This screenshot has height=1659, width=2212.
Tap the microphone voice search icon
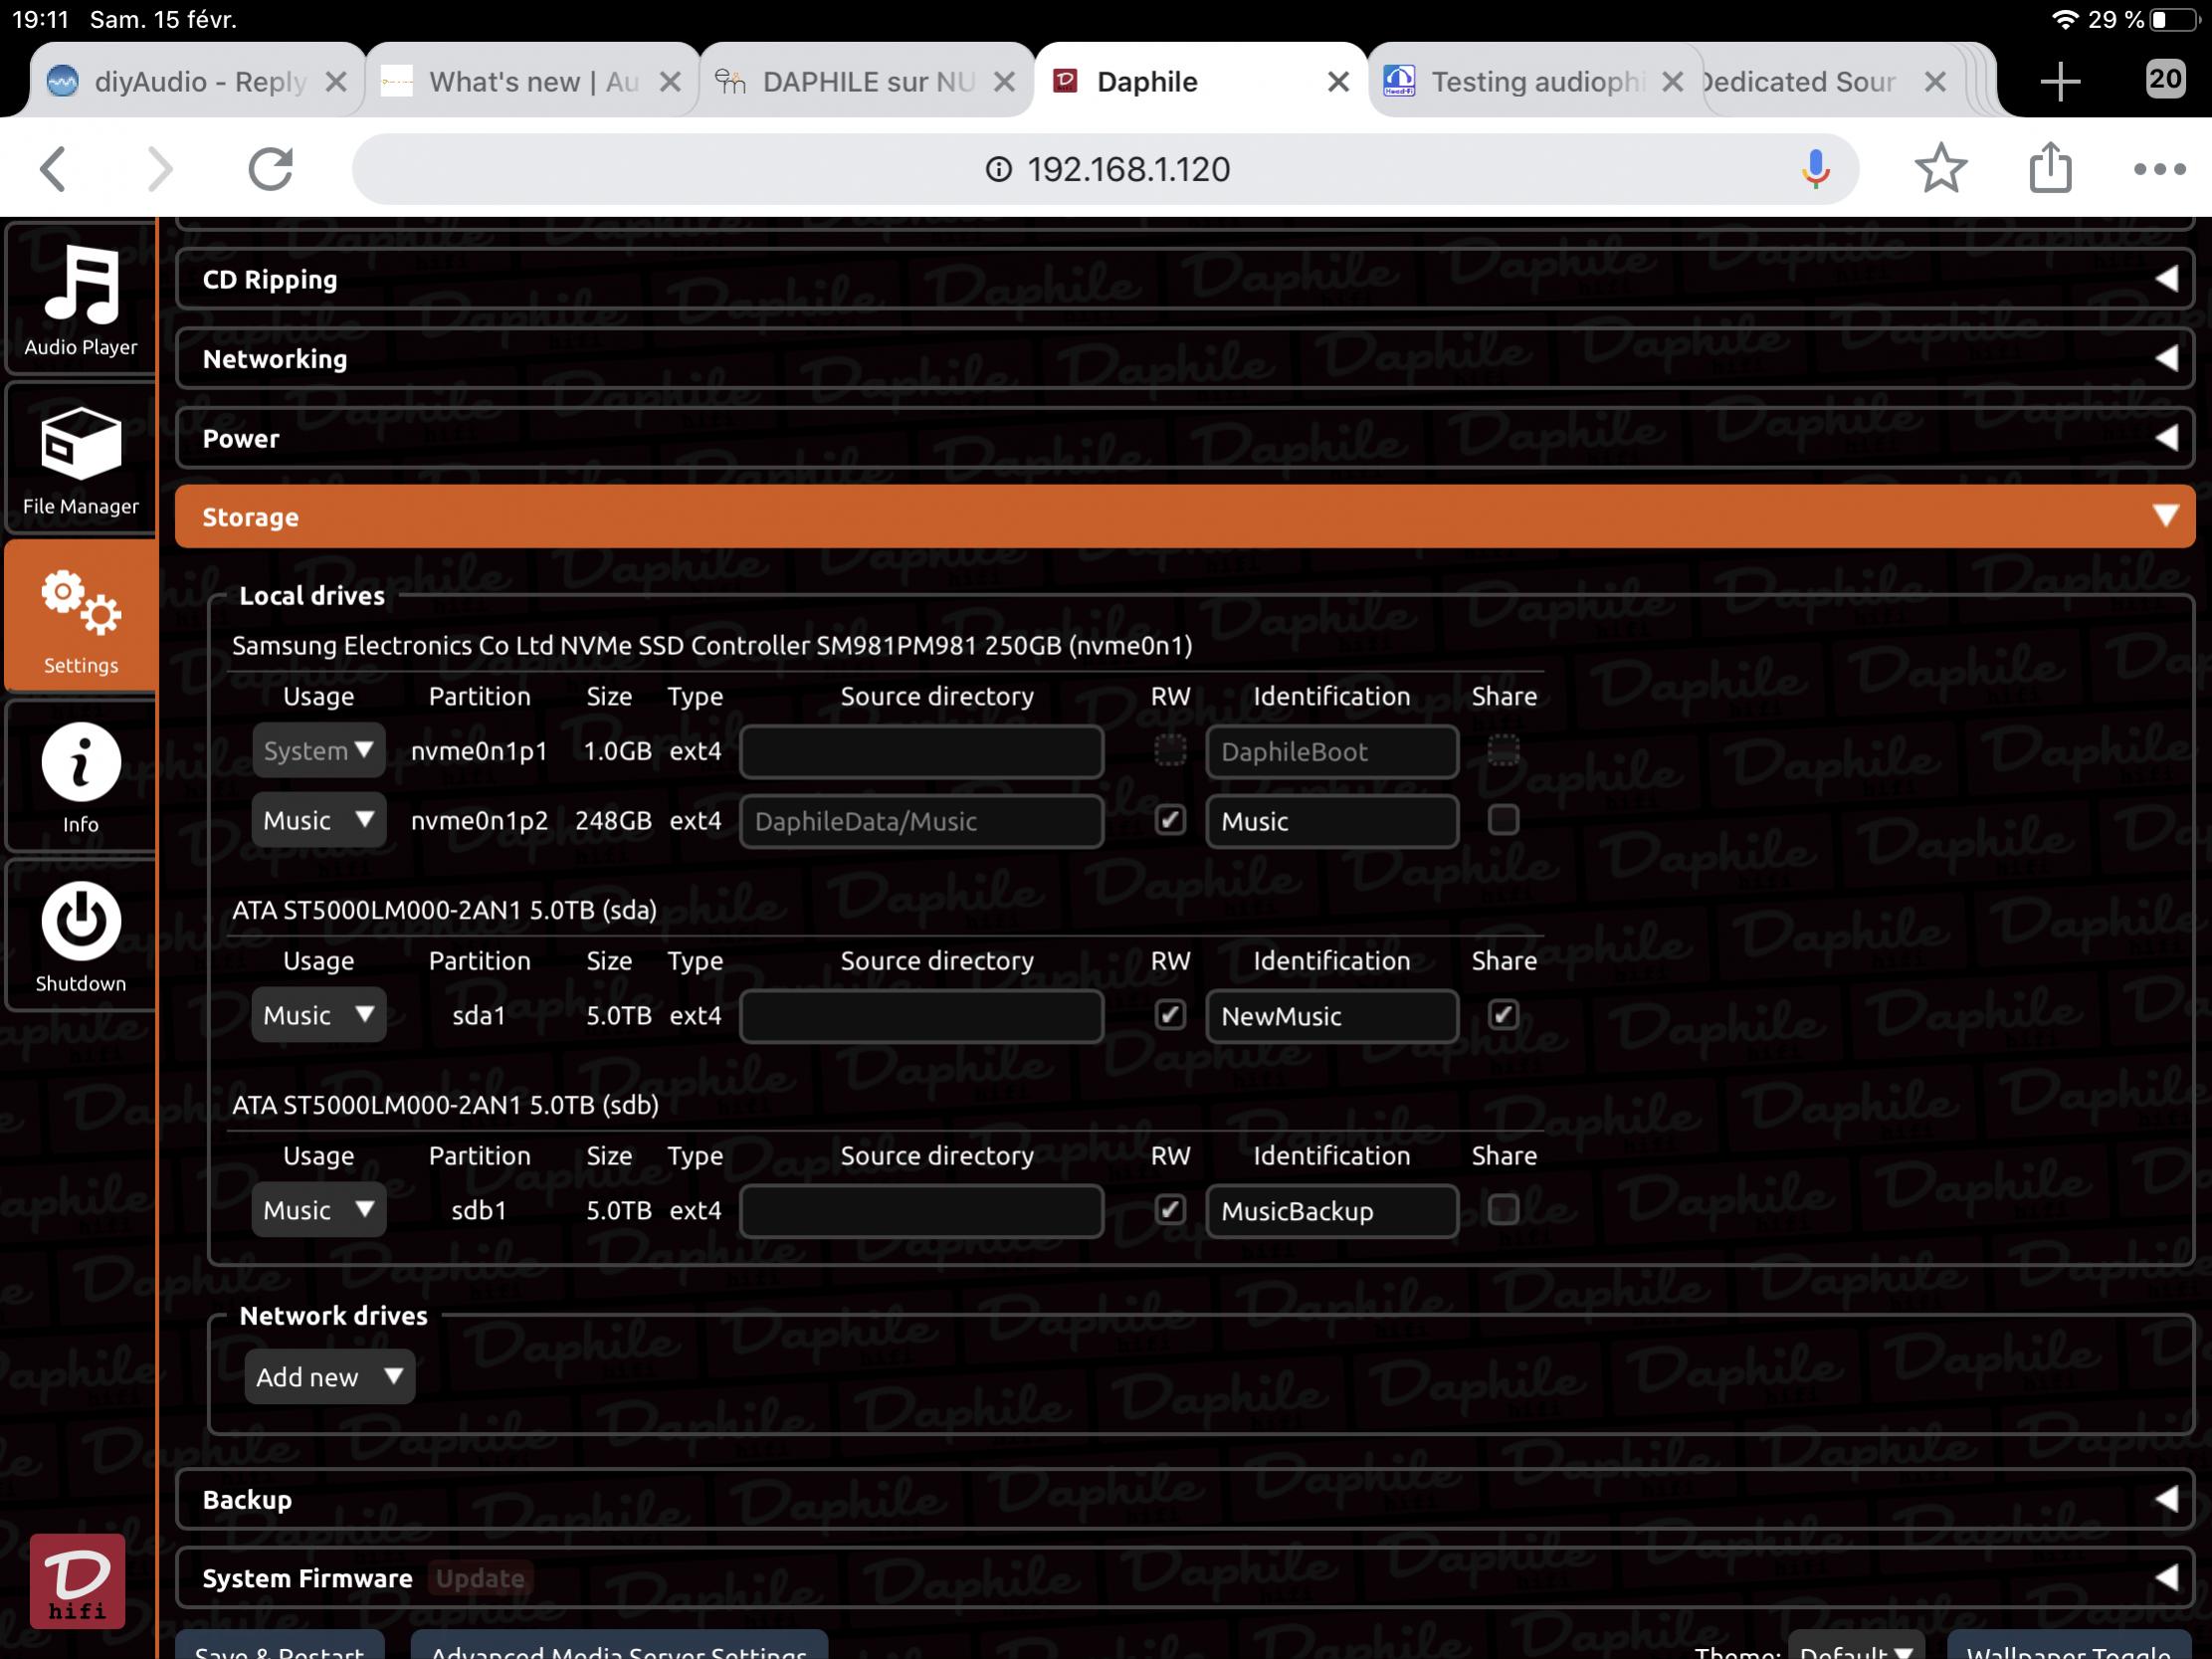(1815, 169)
